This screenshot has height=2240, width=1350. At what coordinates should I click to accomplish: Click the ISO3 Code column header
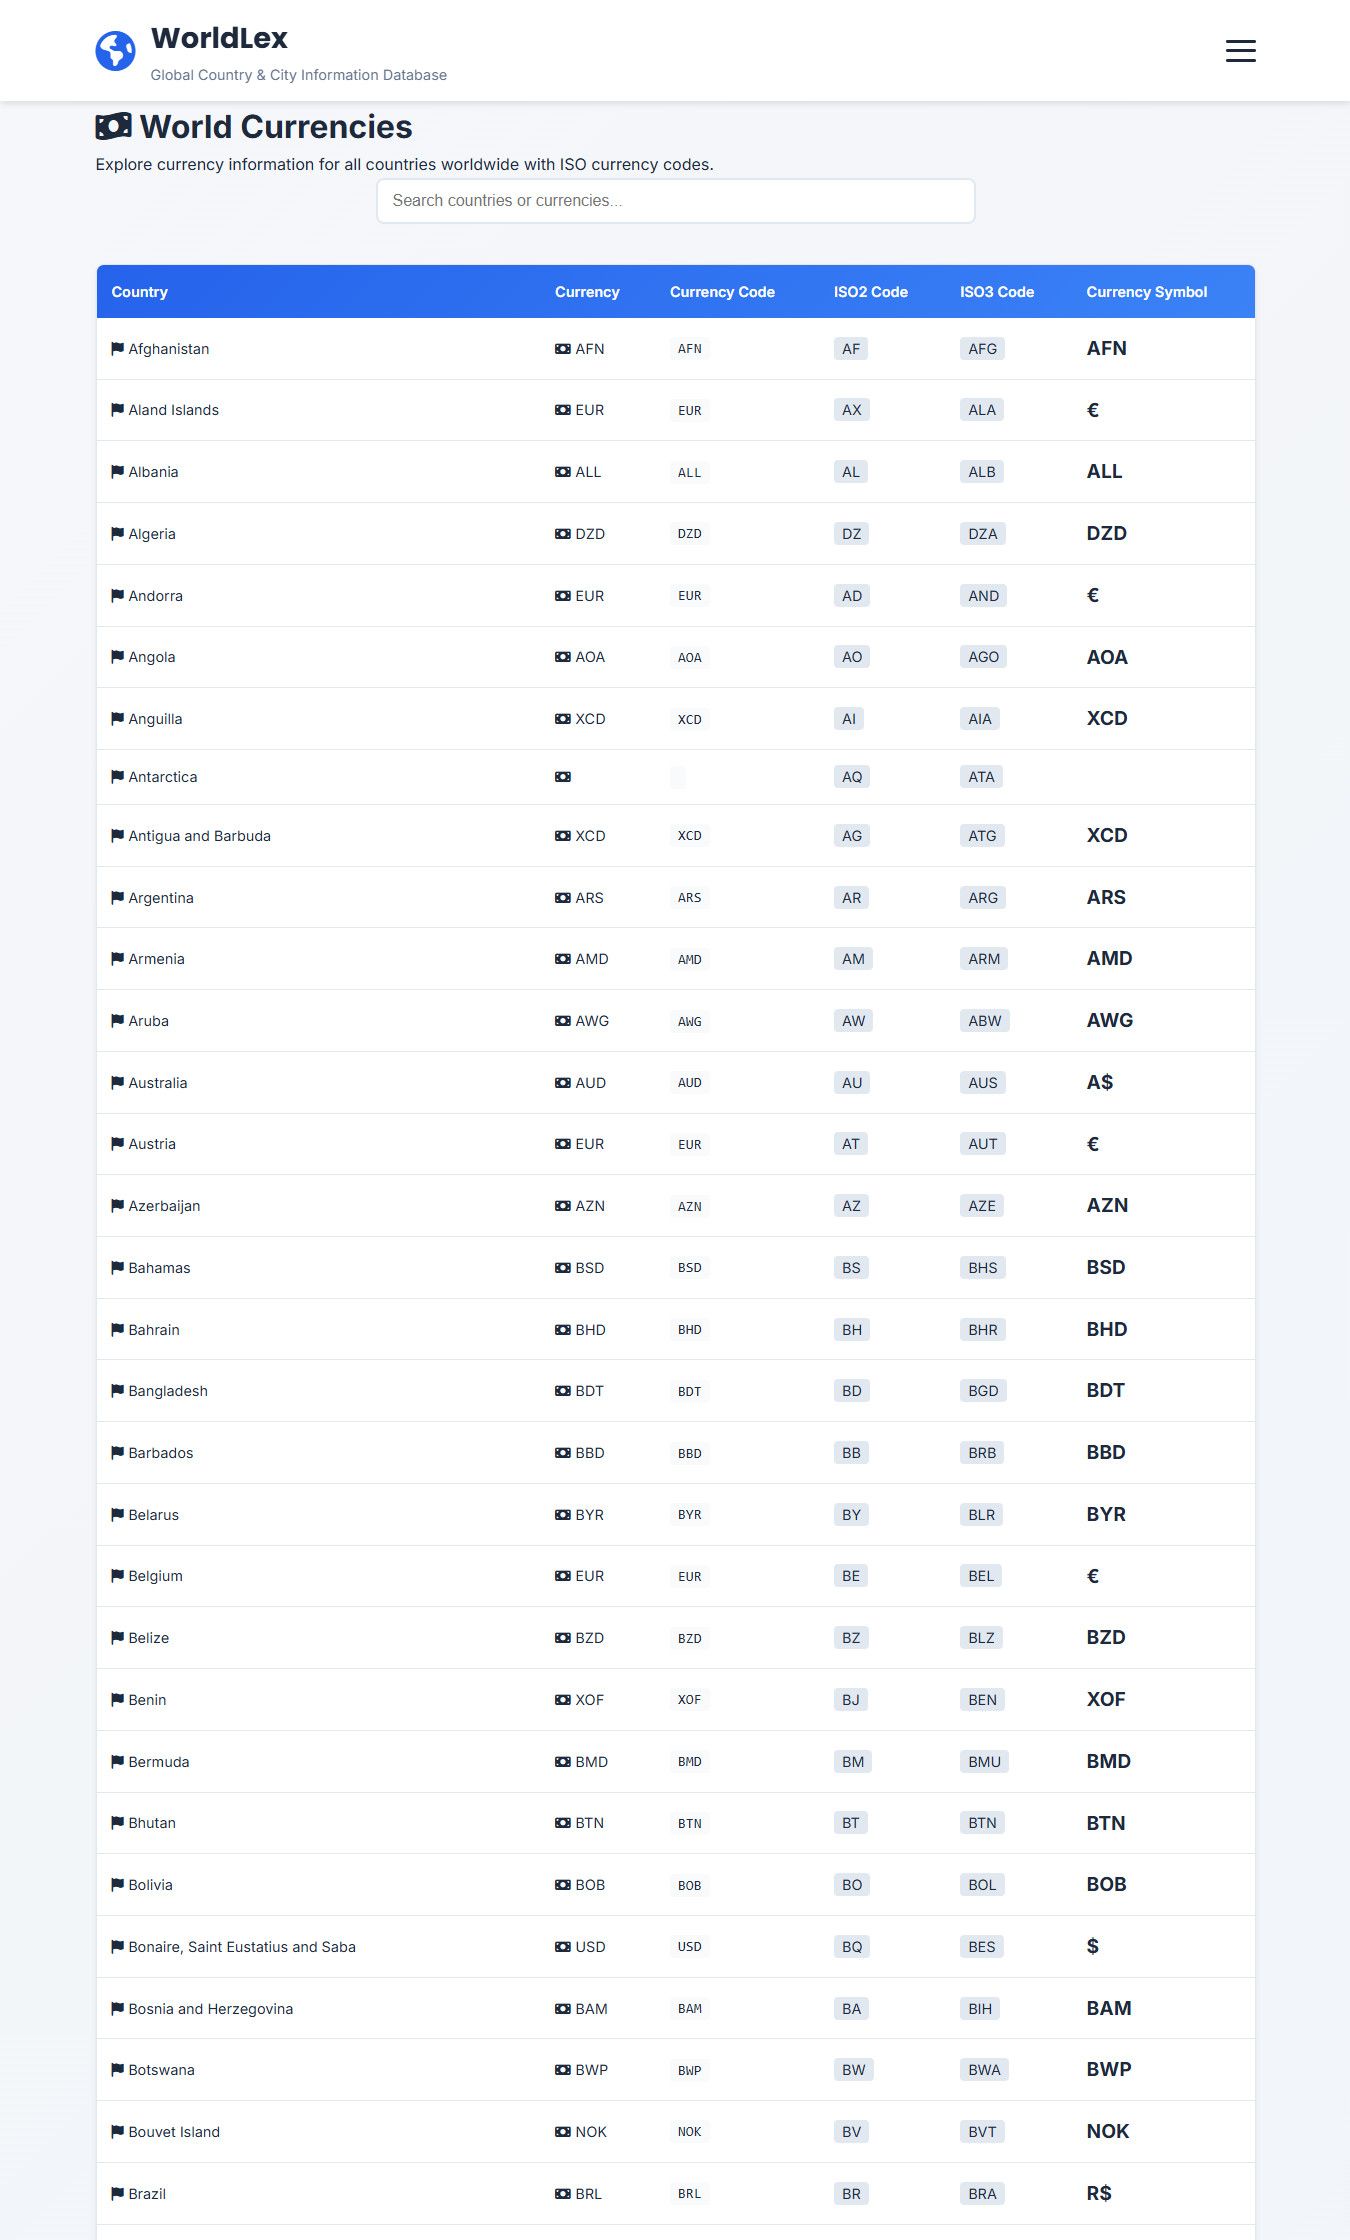[x=996, y=292]
